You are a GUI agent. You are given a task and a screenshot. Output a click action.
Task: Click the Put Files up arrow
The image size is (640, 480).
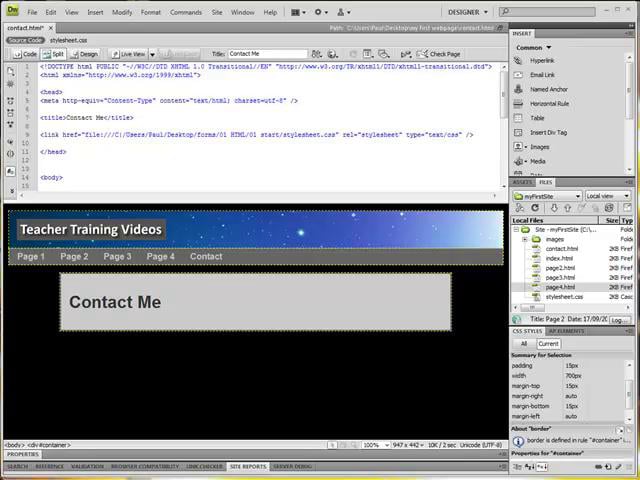pos(567,208)
